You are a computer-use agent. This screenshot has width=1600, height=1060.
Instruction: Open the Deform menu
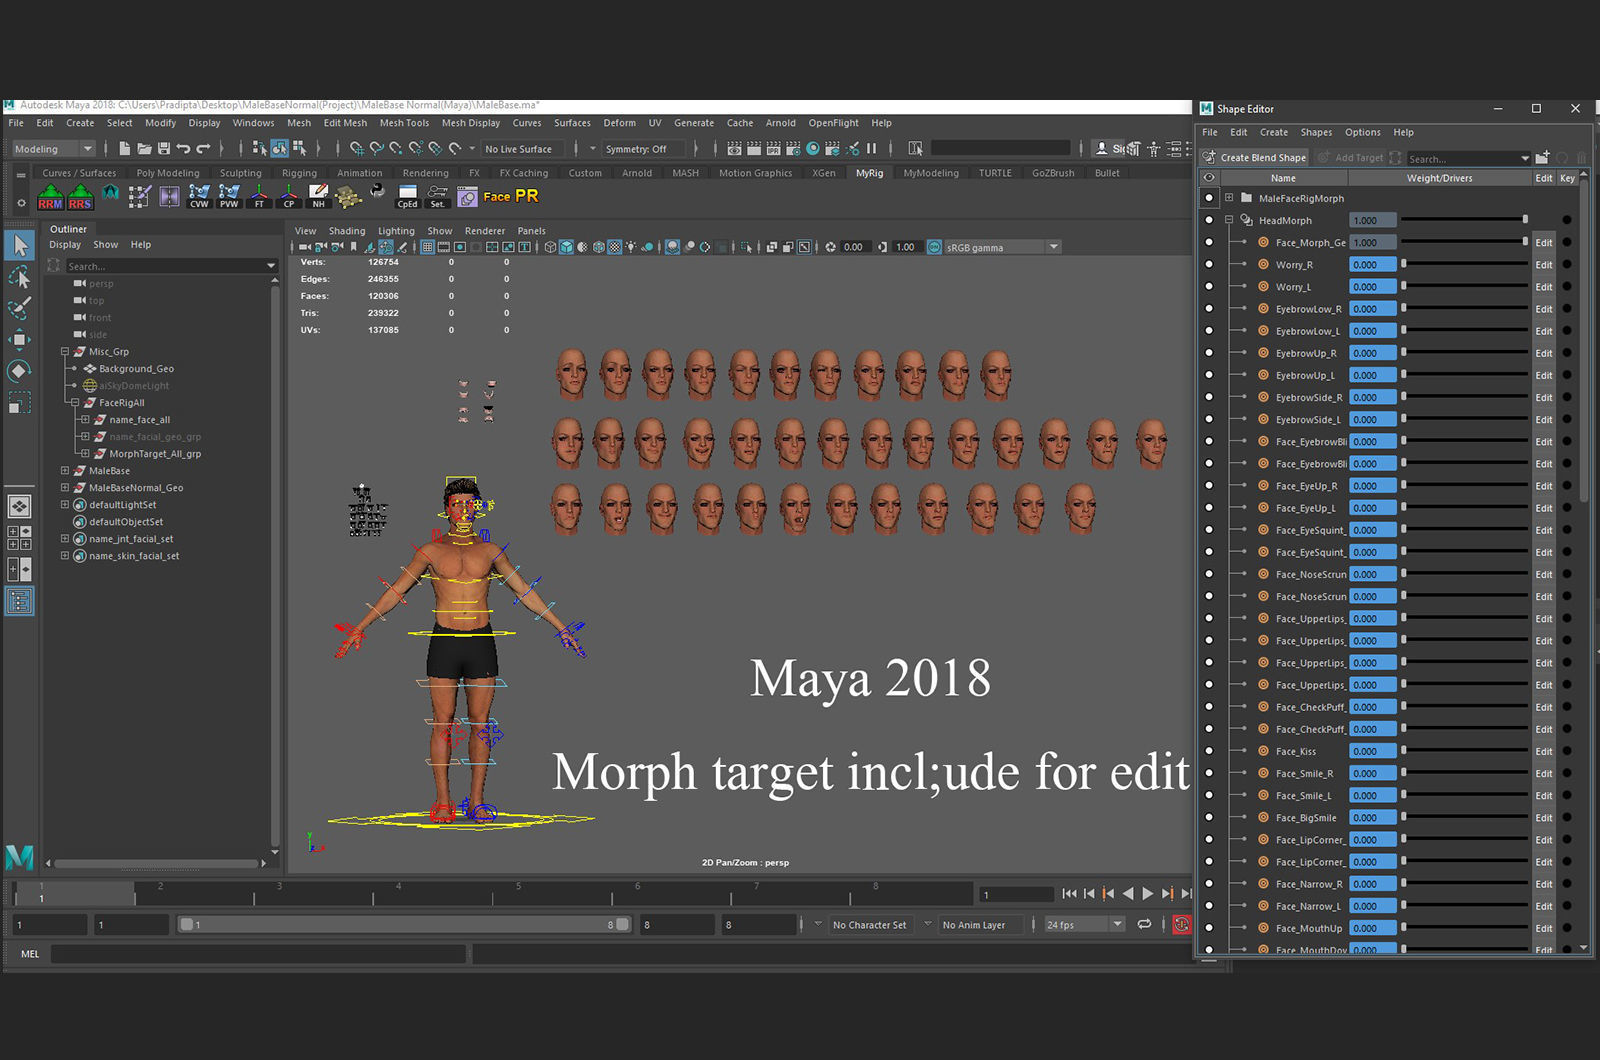[619, 123]
